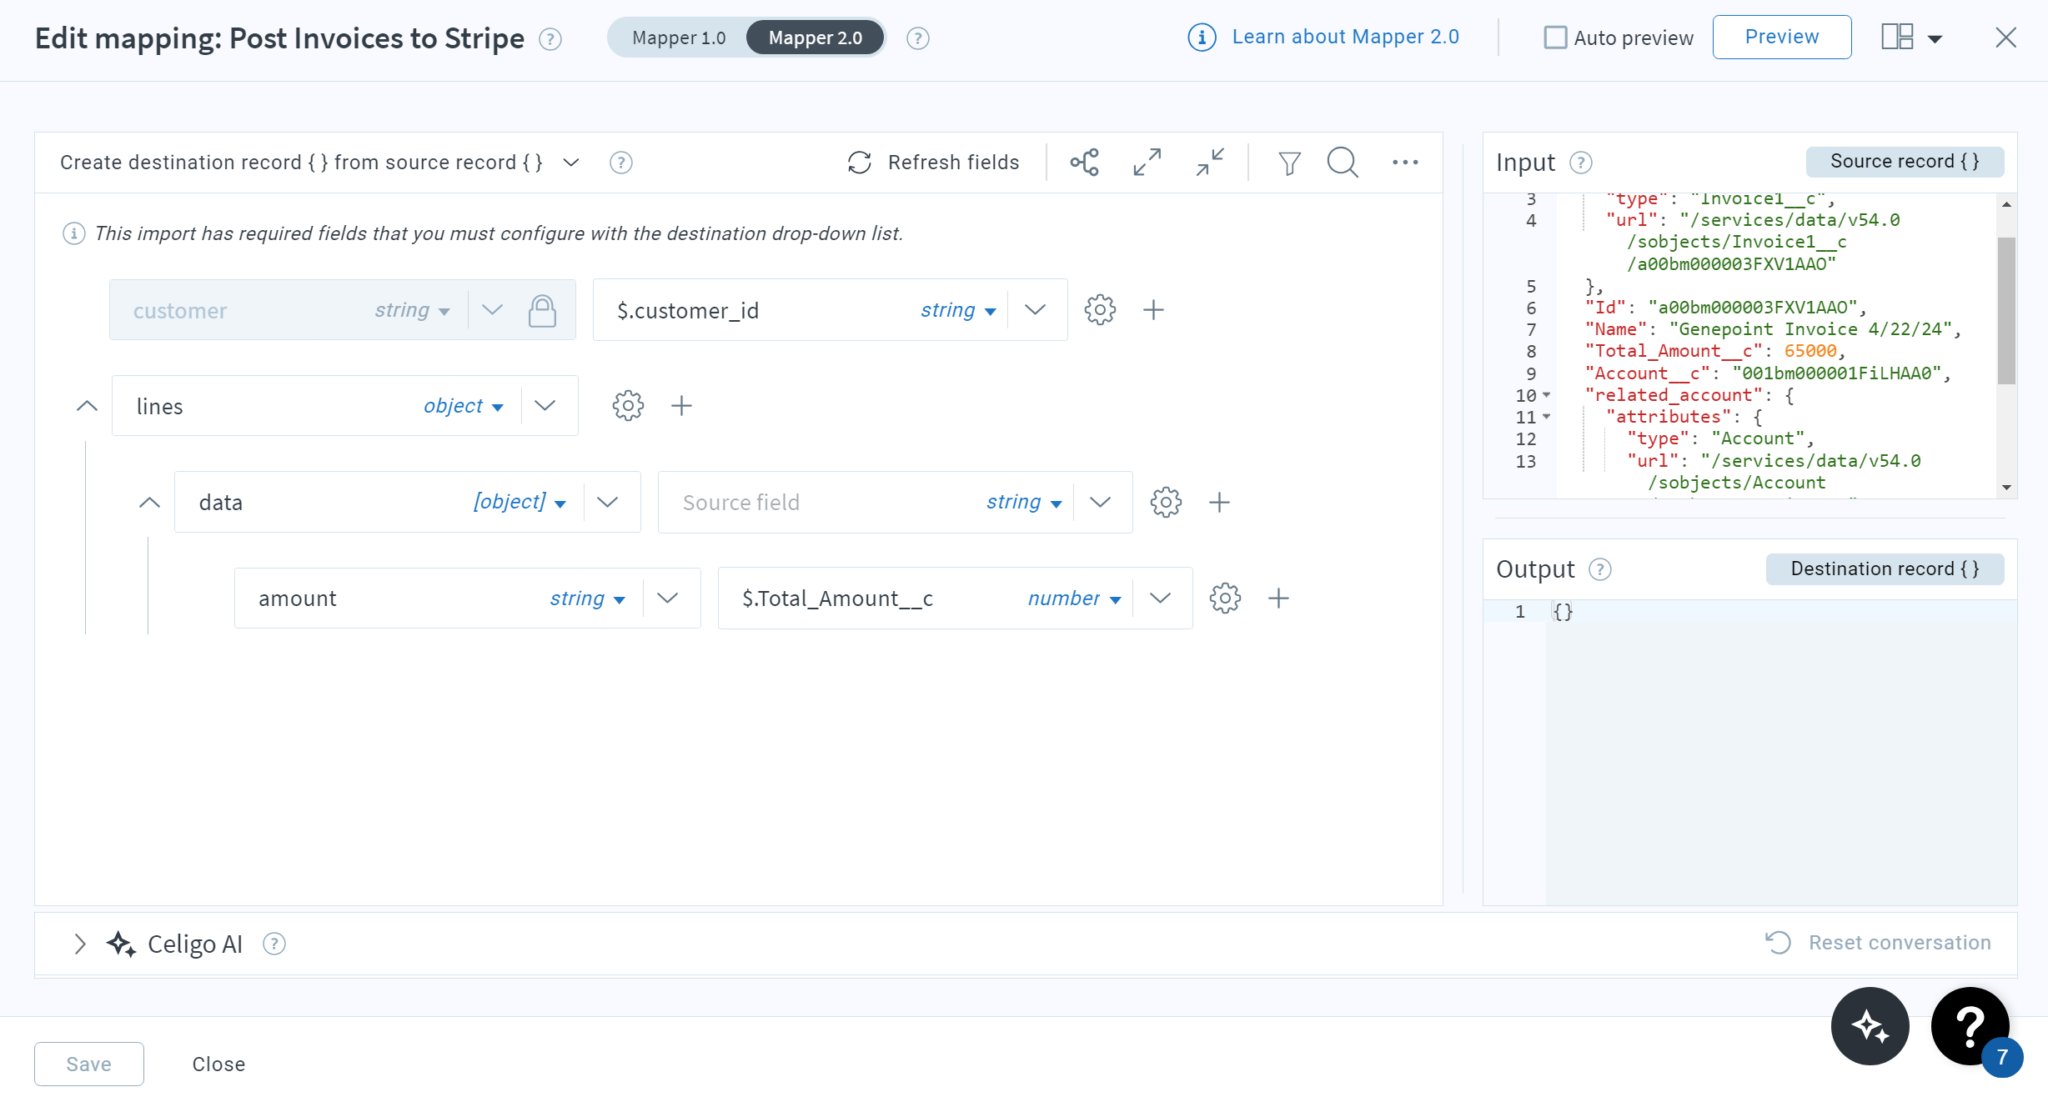
Task: Select the Destination record tab in Output
Action: pyautogui.click(x=1884, y=568)
